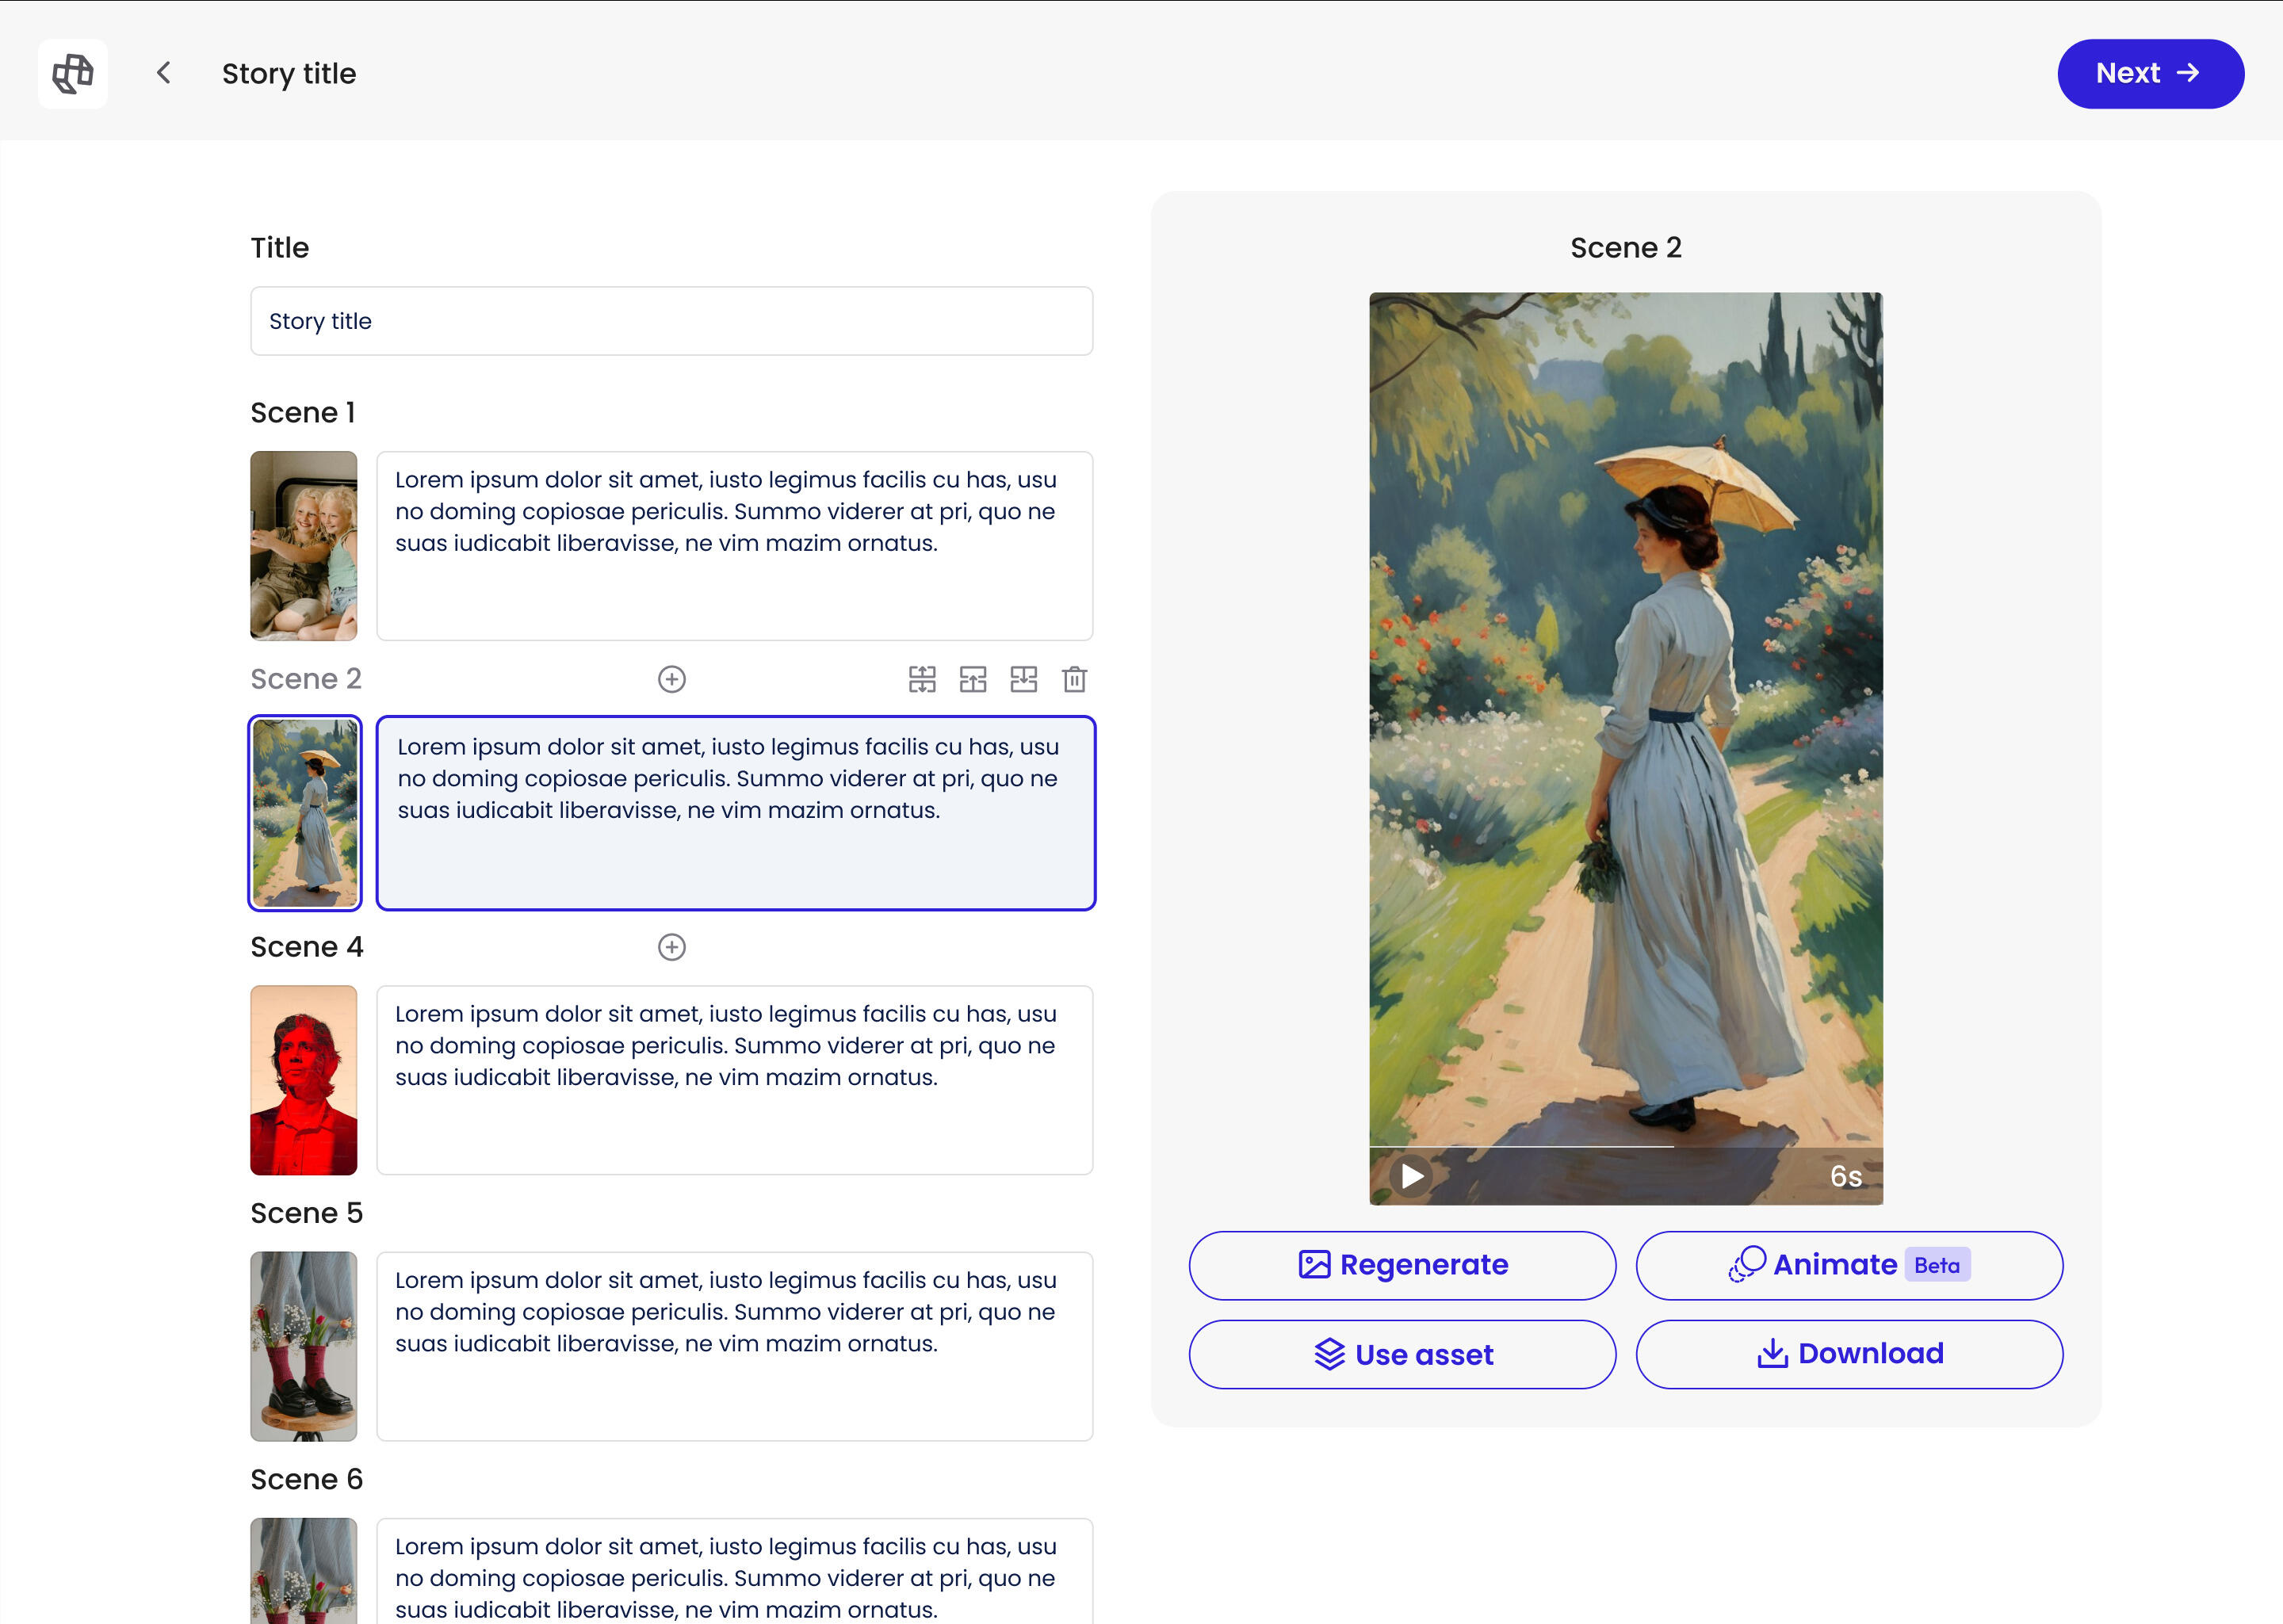Viewport: 2283px width, 1624px height.
Task: Click the Story title text in the header
Action: [289, 73]
